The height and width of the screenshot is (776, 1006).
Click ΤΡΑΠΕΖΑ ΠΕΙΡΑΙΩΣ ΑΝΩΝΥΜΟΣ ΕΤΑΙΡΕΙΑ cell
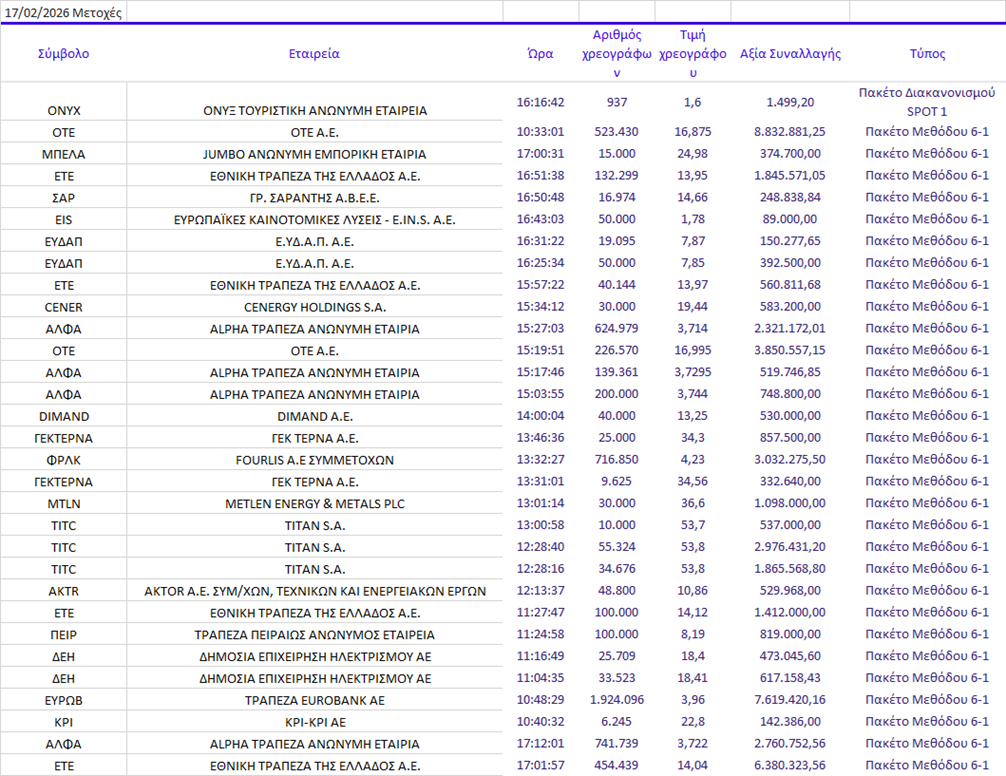(314, 634)
